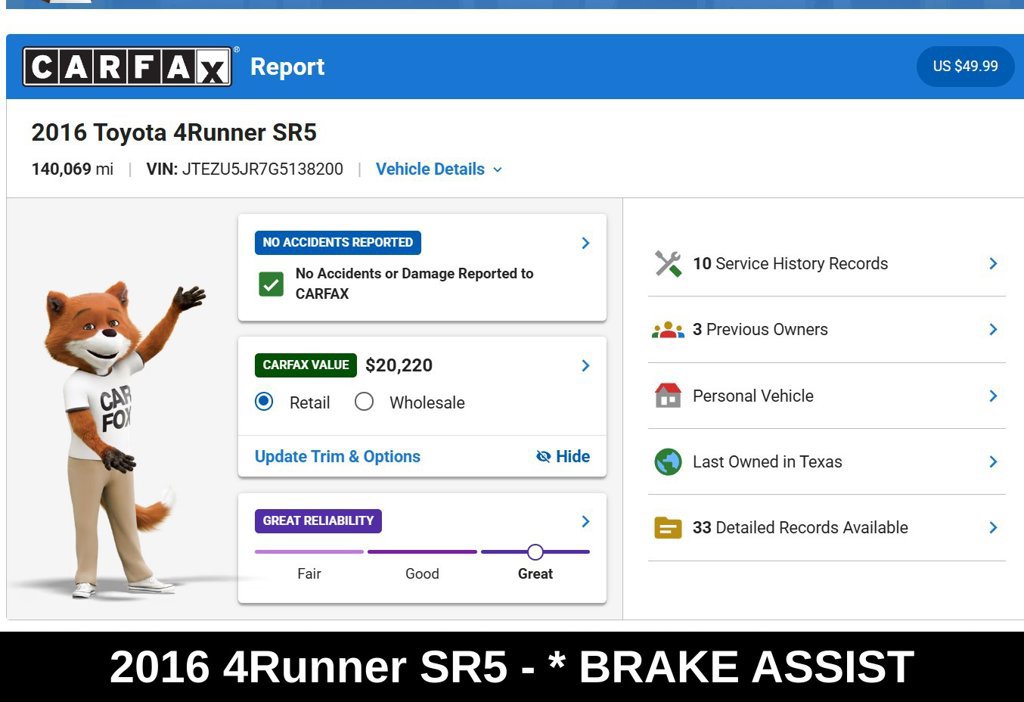Click the house Personal Vehicle icon
The height and width of the screenshot is (702, 1024).
pos(668,396)
